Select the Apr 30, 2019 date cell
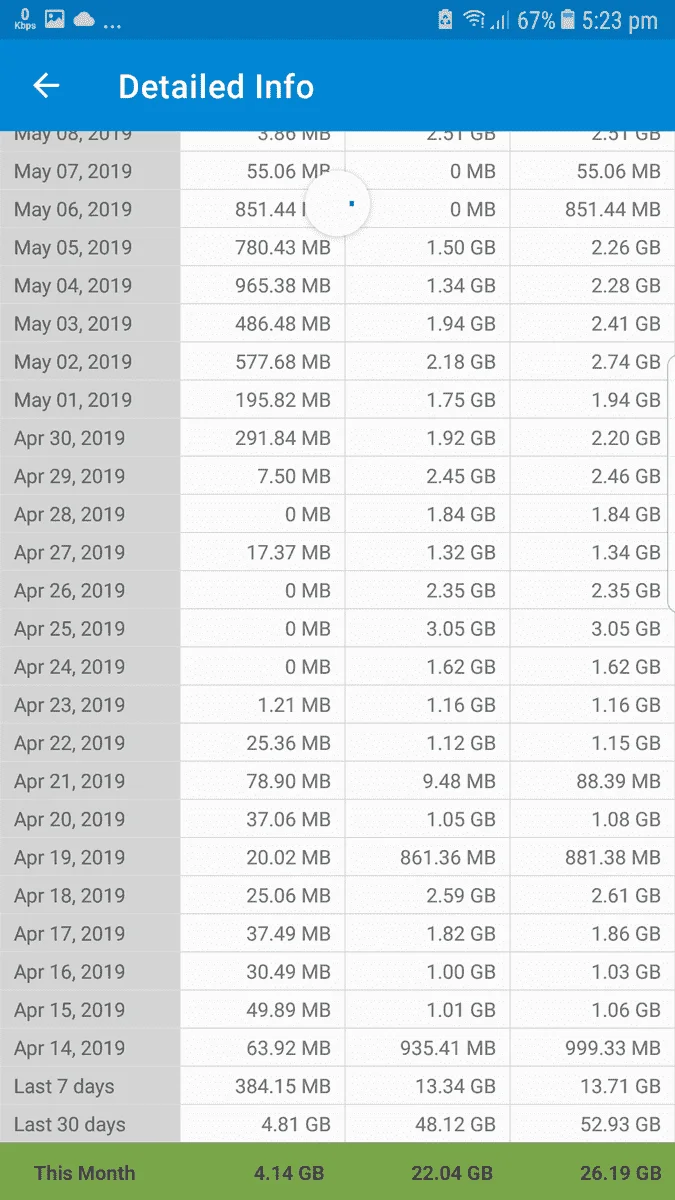The width and height of the screenshot is (675, 1200). coord(90,438)
